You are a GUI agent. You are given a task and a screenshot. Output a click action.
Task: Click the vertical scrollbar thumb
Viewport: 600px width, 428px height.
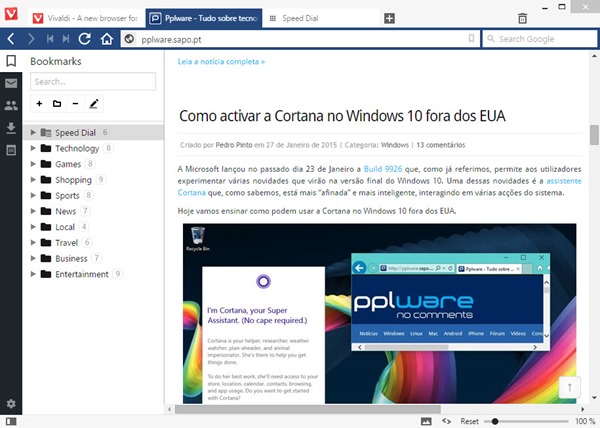click(594, 135)
